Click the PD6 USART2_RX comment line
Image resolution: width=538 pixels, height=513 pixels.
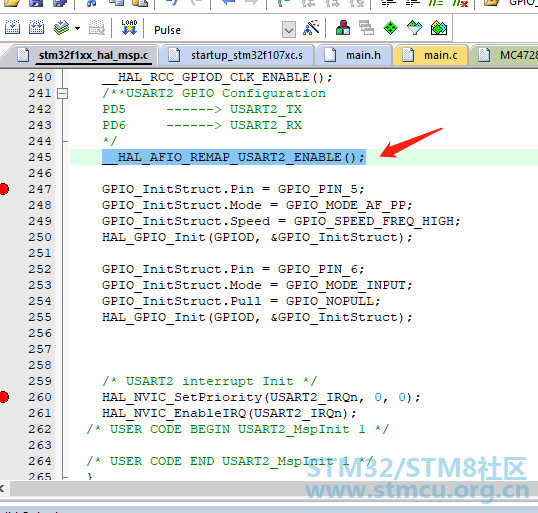point(202,125)
